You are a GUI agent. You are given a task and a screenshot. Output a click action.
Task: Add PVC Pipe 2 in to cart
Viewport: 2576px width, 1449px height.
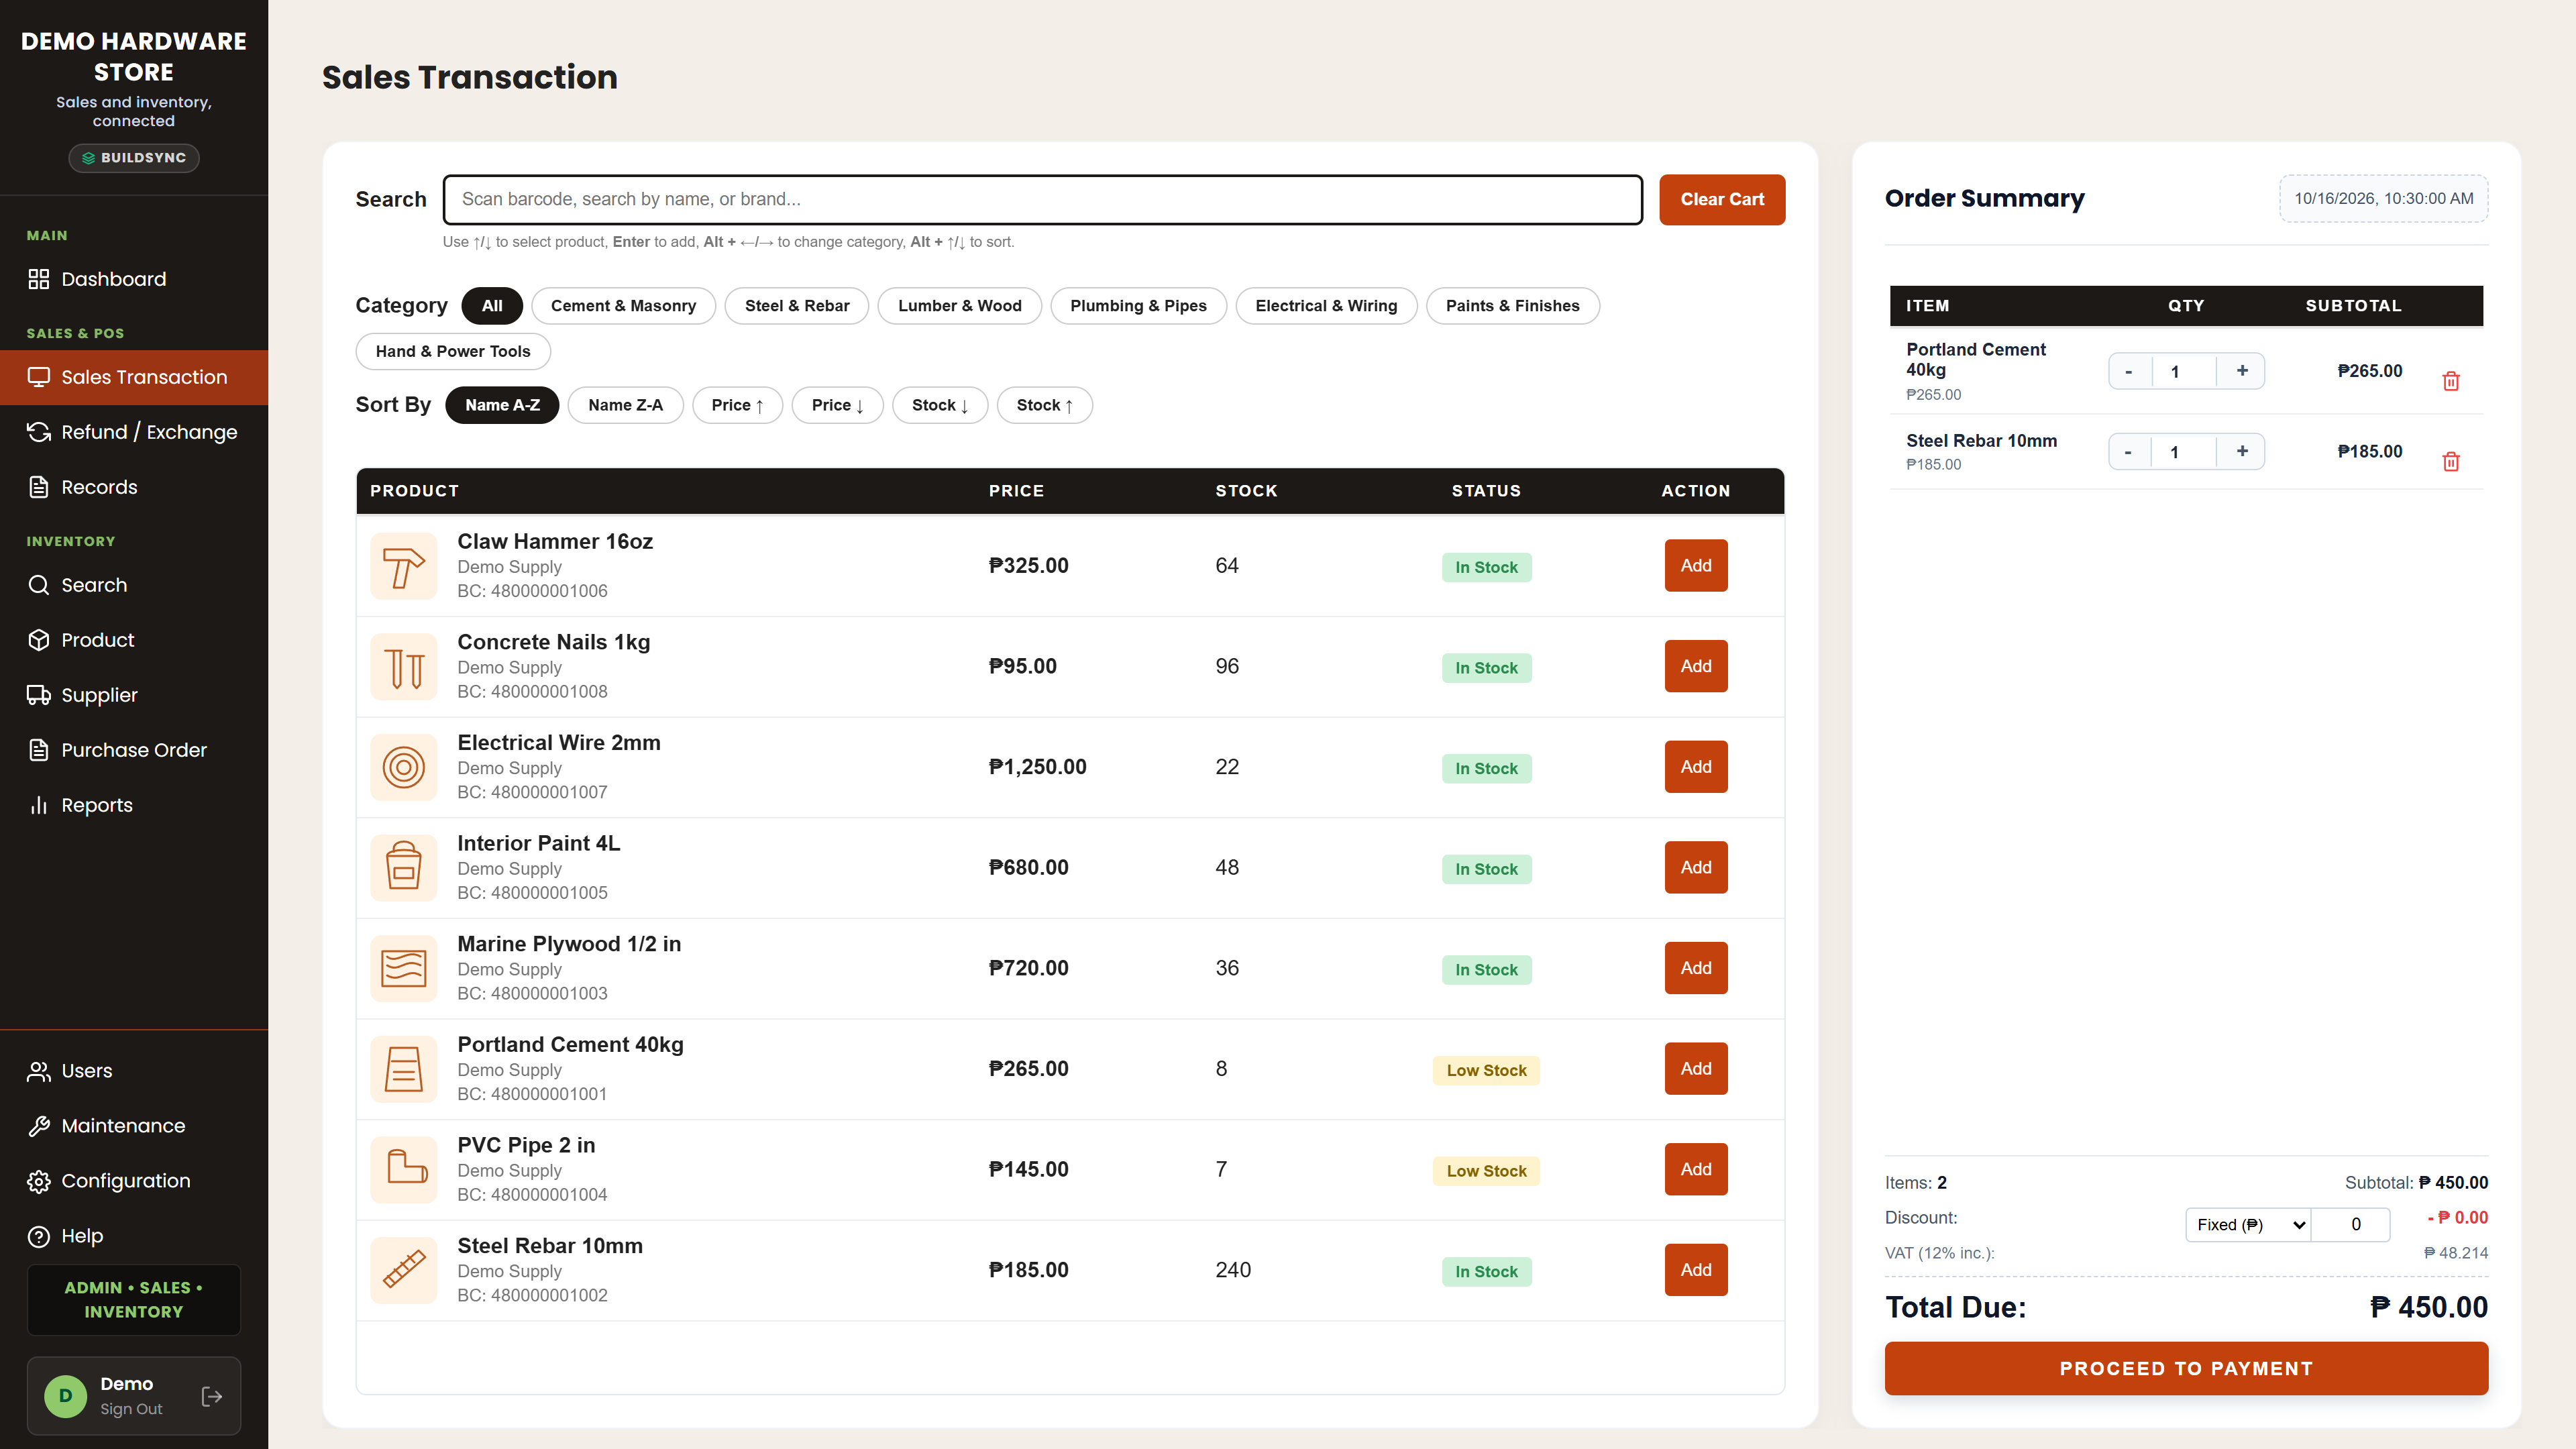tap(1696, 1170)
